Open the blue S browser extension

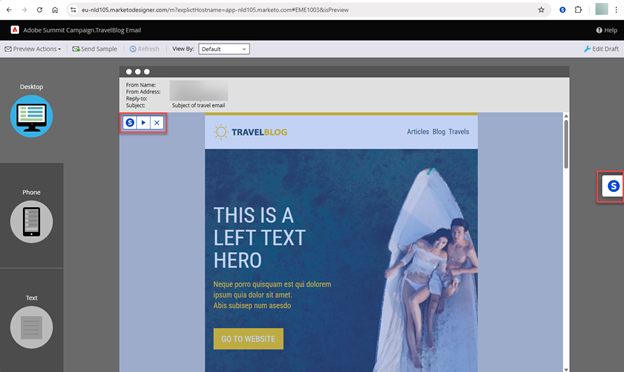coord(562,10)
